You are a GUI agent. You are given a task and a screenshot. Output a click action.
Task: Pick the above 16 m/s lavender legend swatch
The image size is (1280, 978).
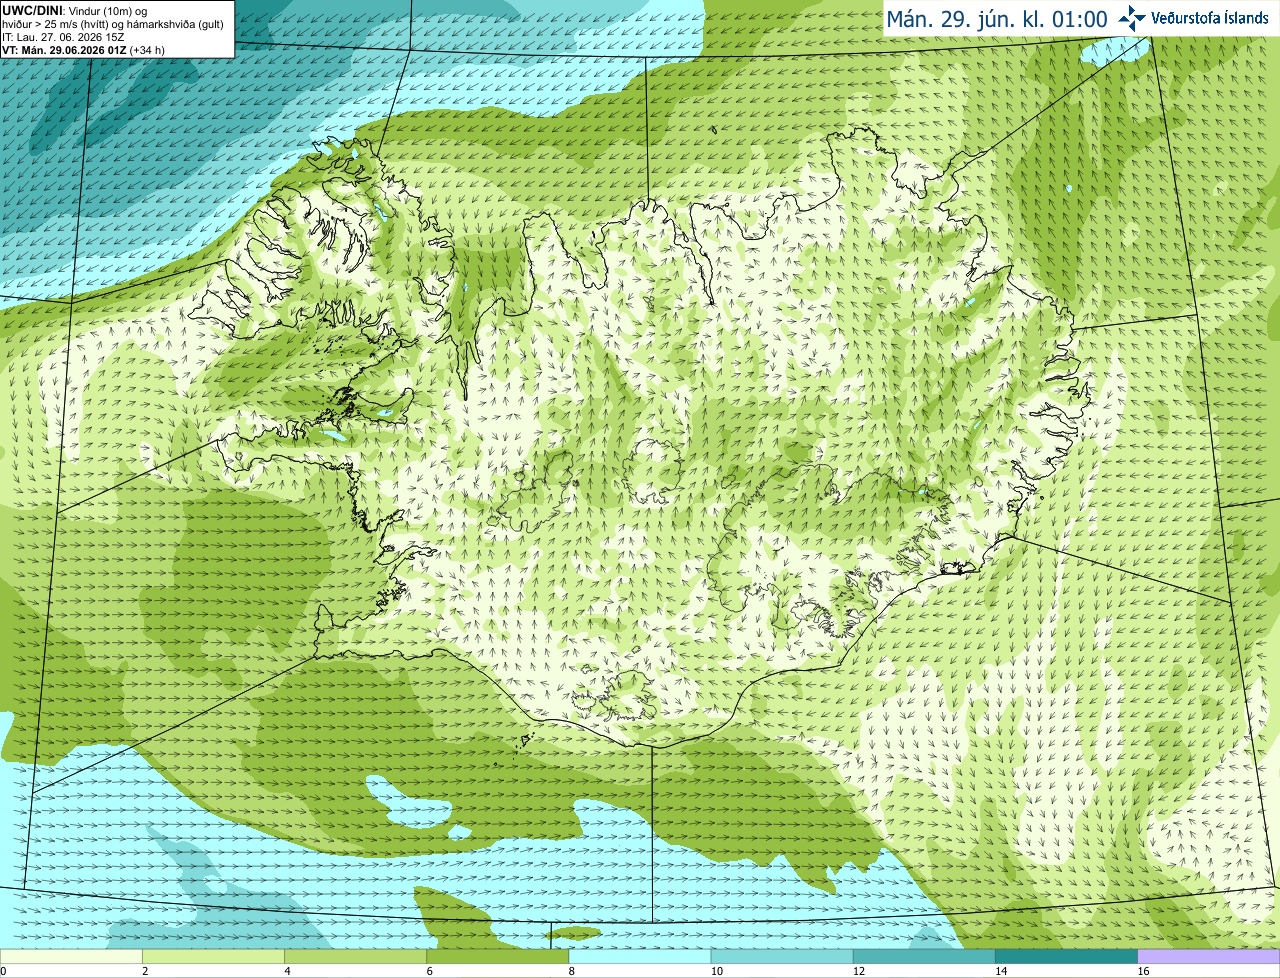pyautogui.click(x=1209, y=957)
